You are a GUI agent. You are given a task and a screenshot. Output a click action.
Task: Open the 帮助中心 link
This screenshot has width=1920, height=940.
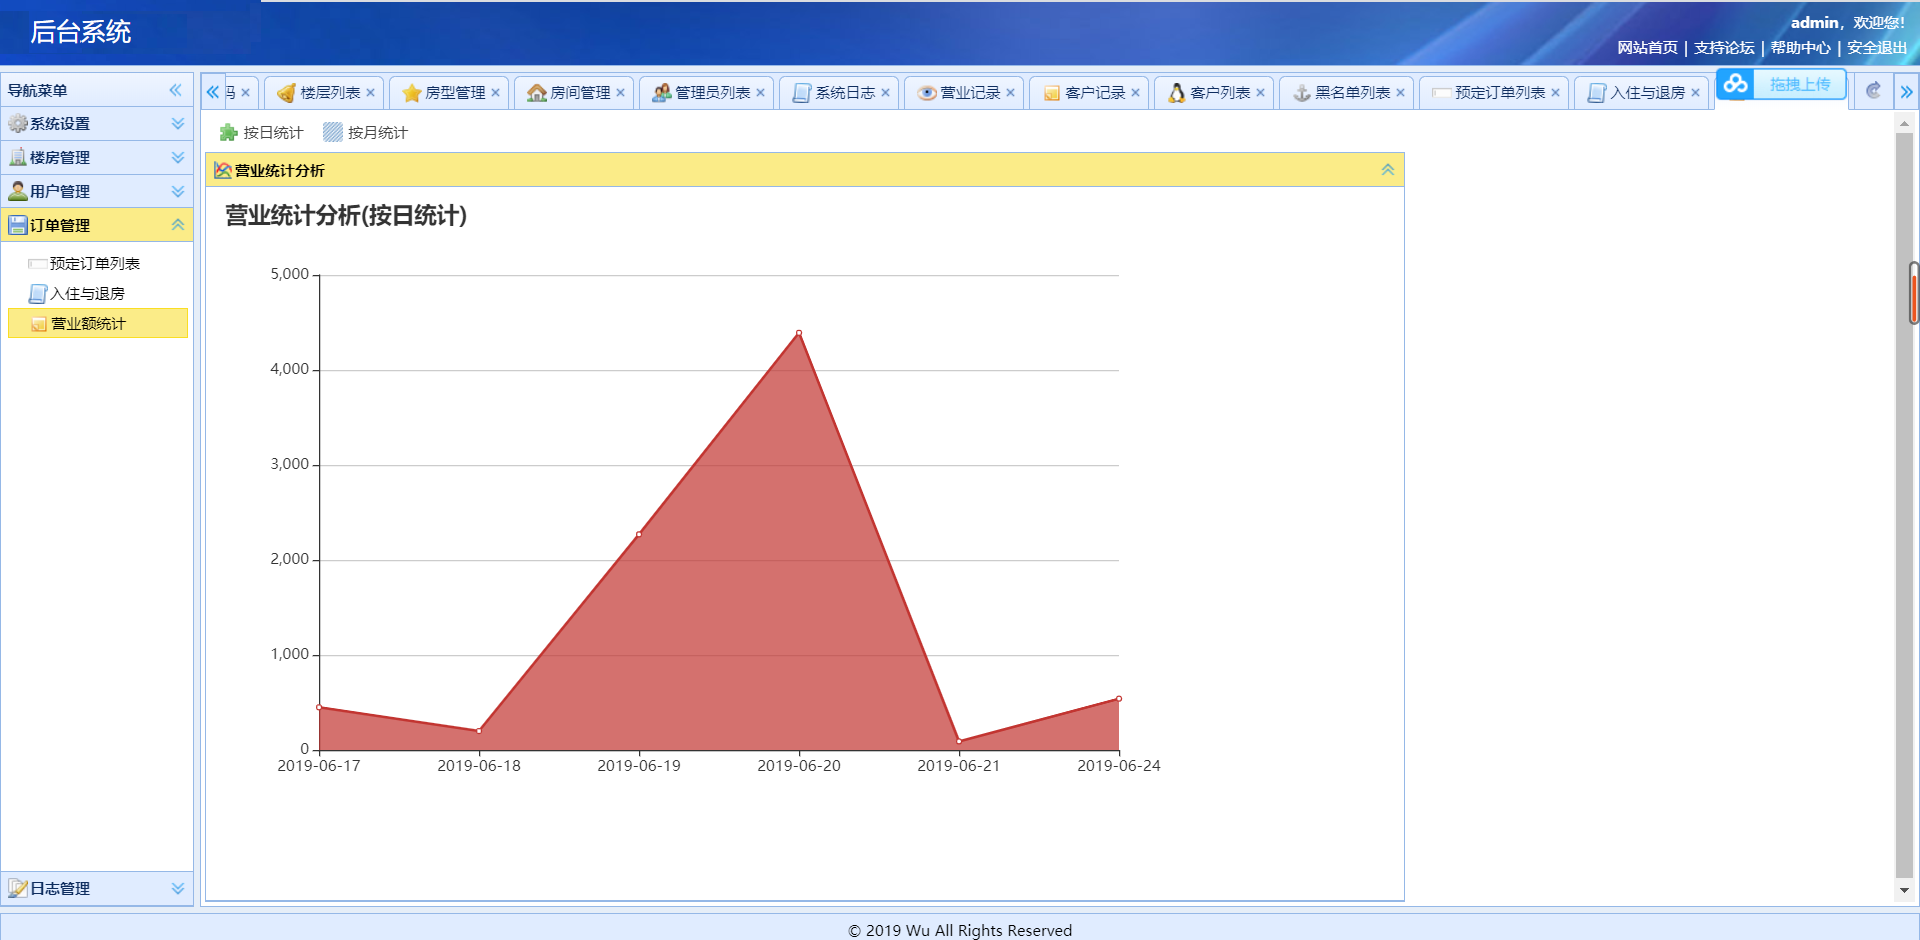coord(1801,48)
